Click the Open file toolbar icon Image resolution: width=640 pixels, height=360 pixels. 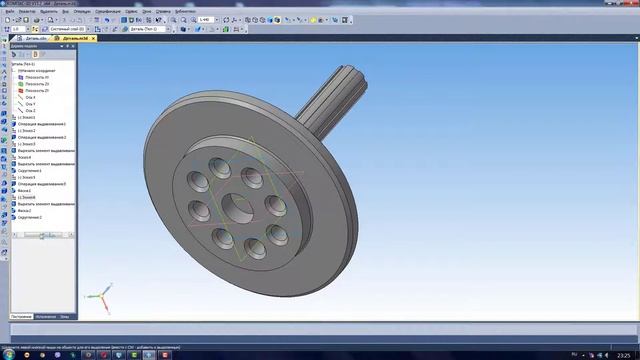[x=18, y=20]
